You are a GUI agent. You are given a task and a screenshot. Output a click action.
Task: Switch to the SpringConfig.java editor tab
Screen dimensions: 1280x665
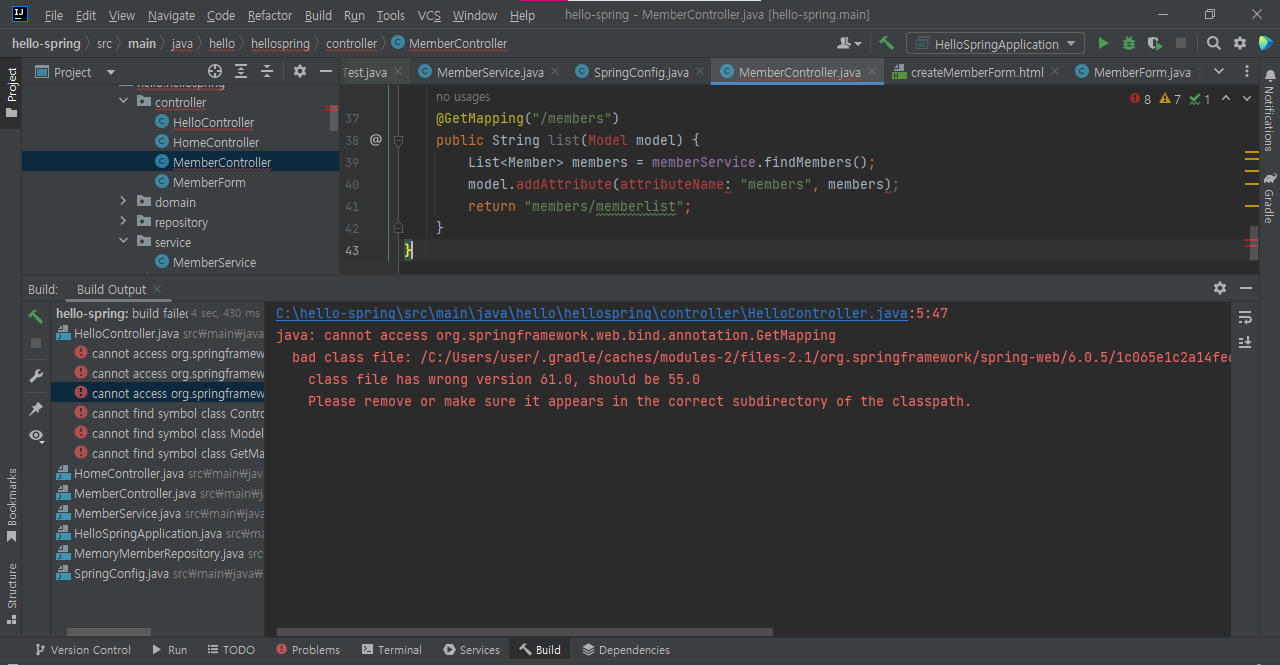(x=640, y=72)
